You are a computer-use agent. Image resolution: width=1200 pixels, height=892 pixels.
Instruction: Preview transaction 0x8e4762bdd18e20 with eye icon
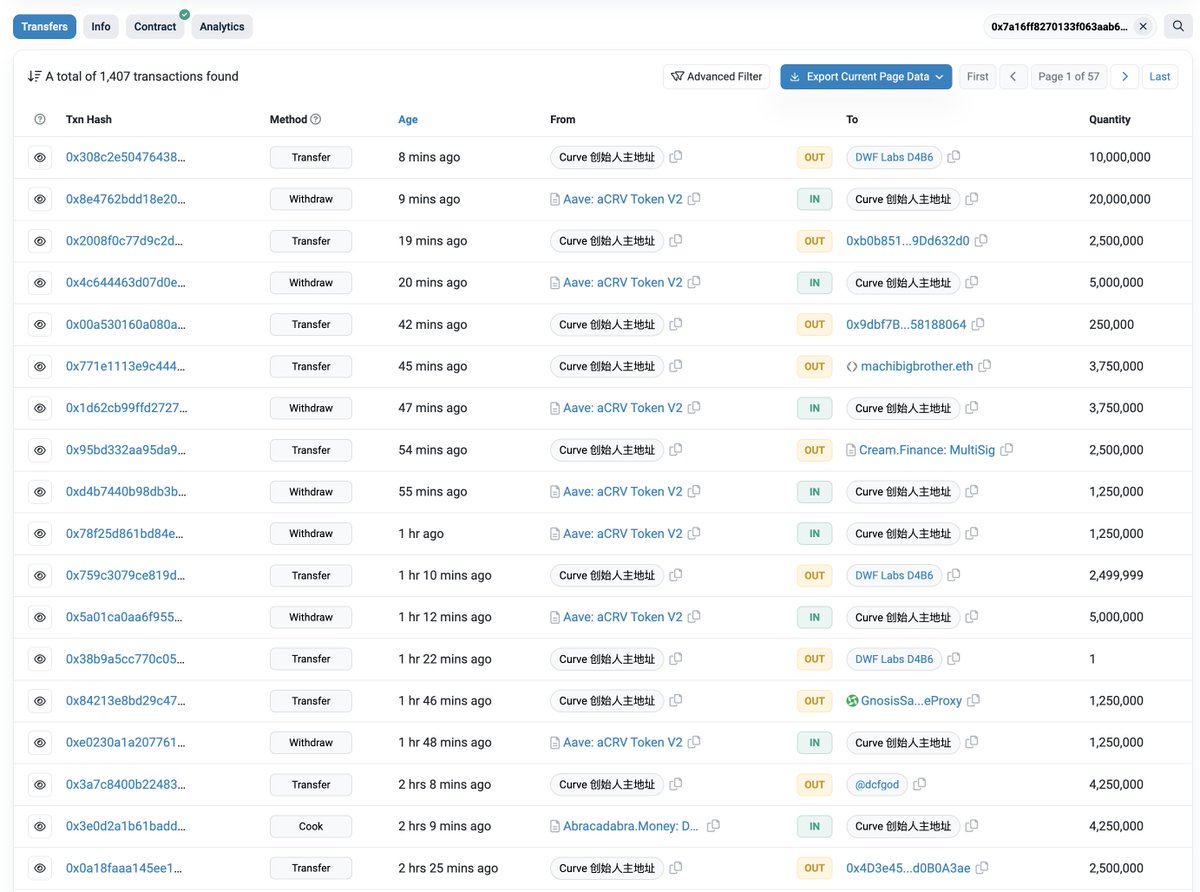click(40, 199)
